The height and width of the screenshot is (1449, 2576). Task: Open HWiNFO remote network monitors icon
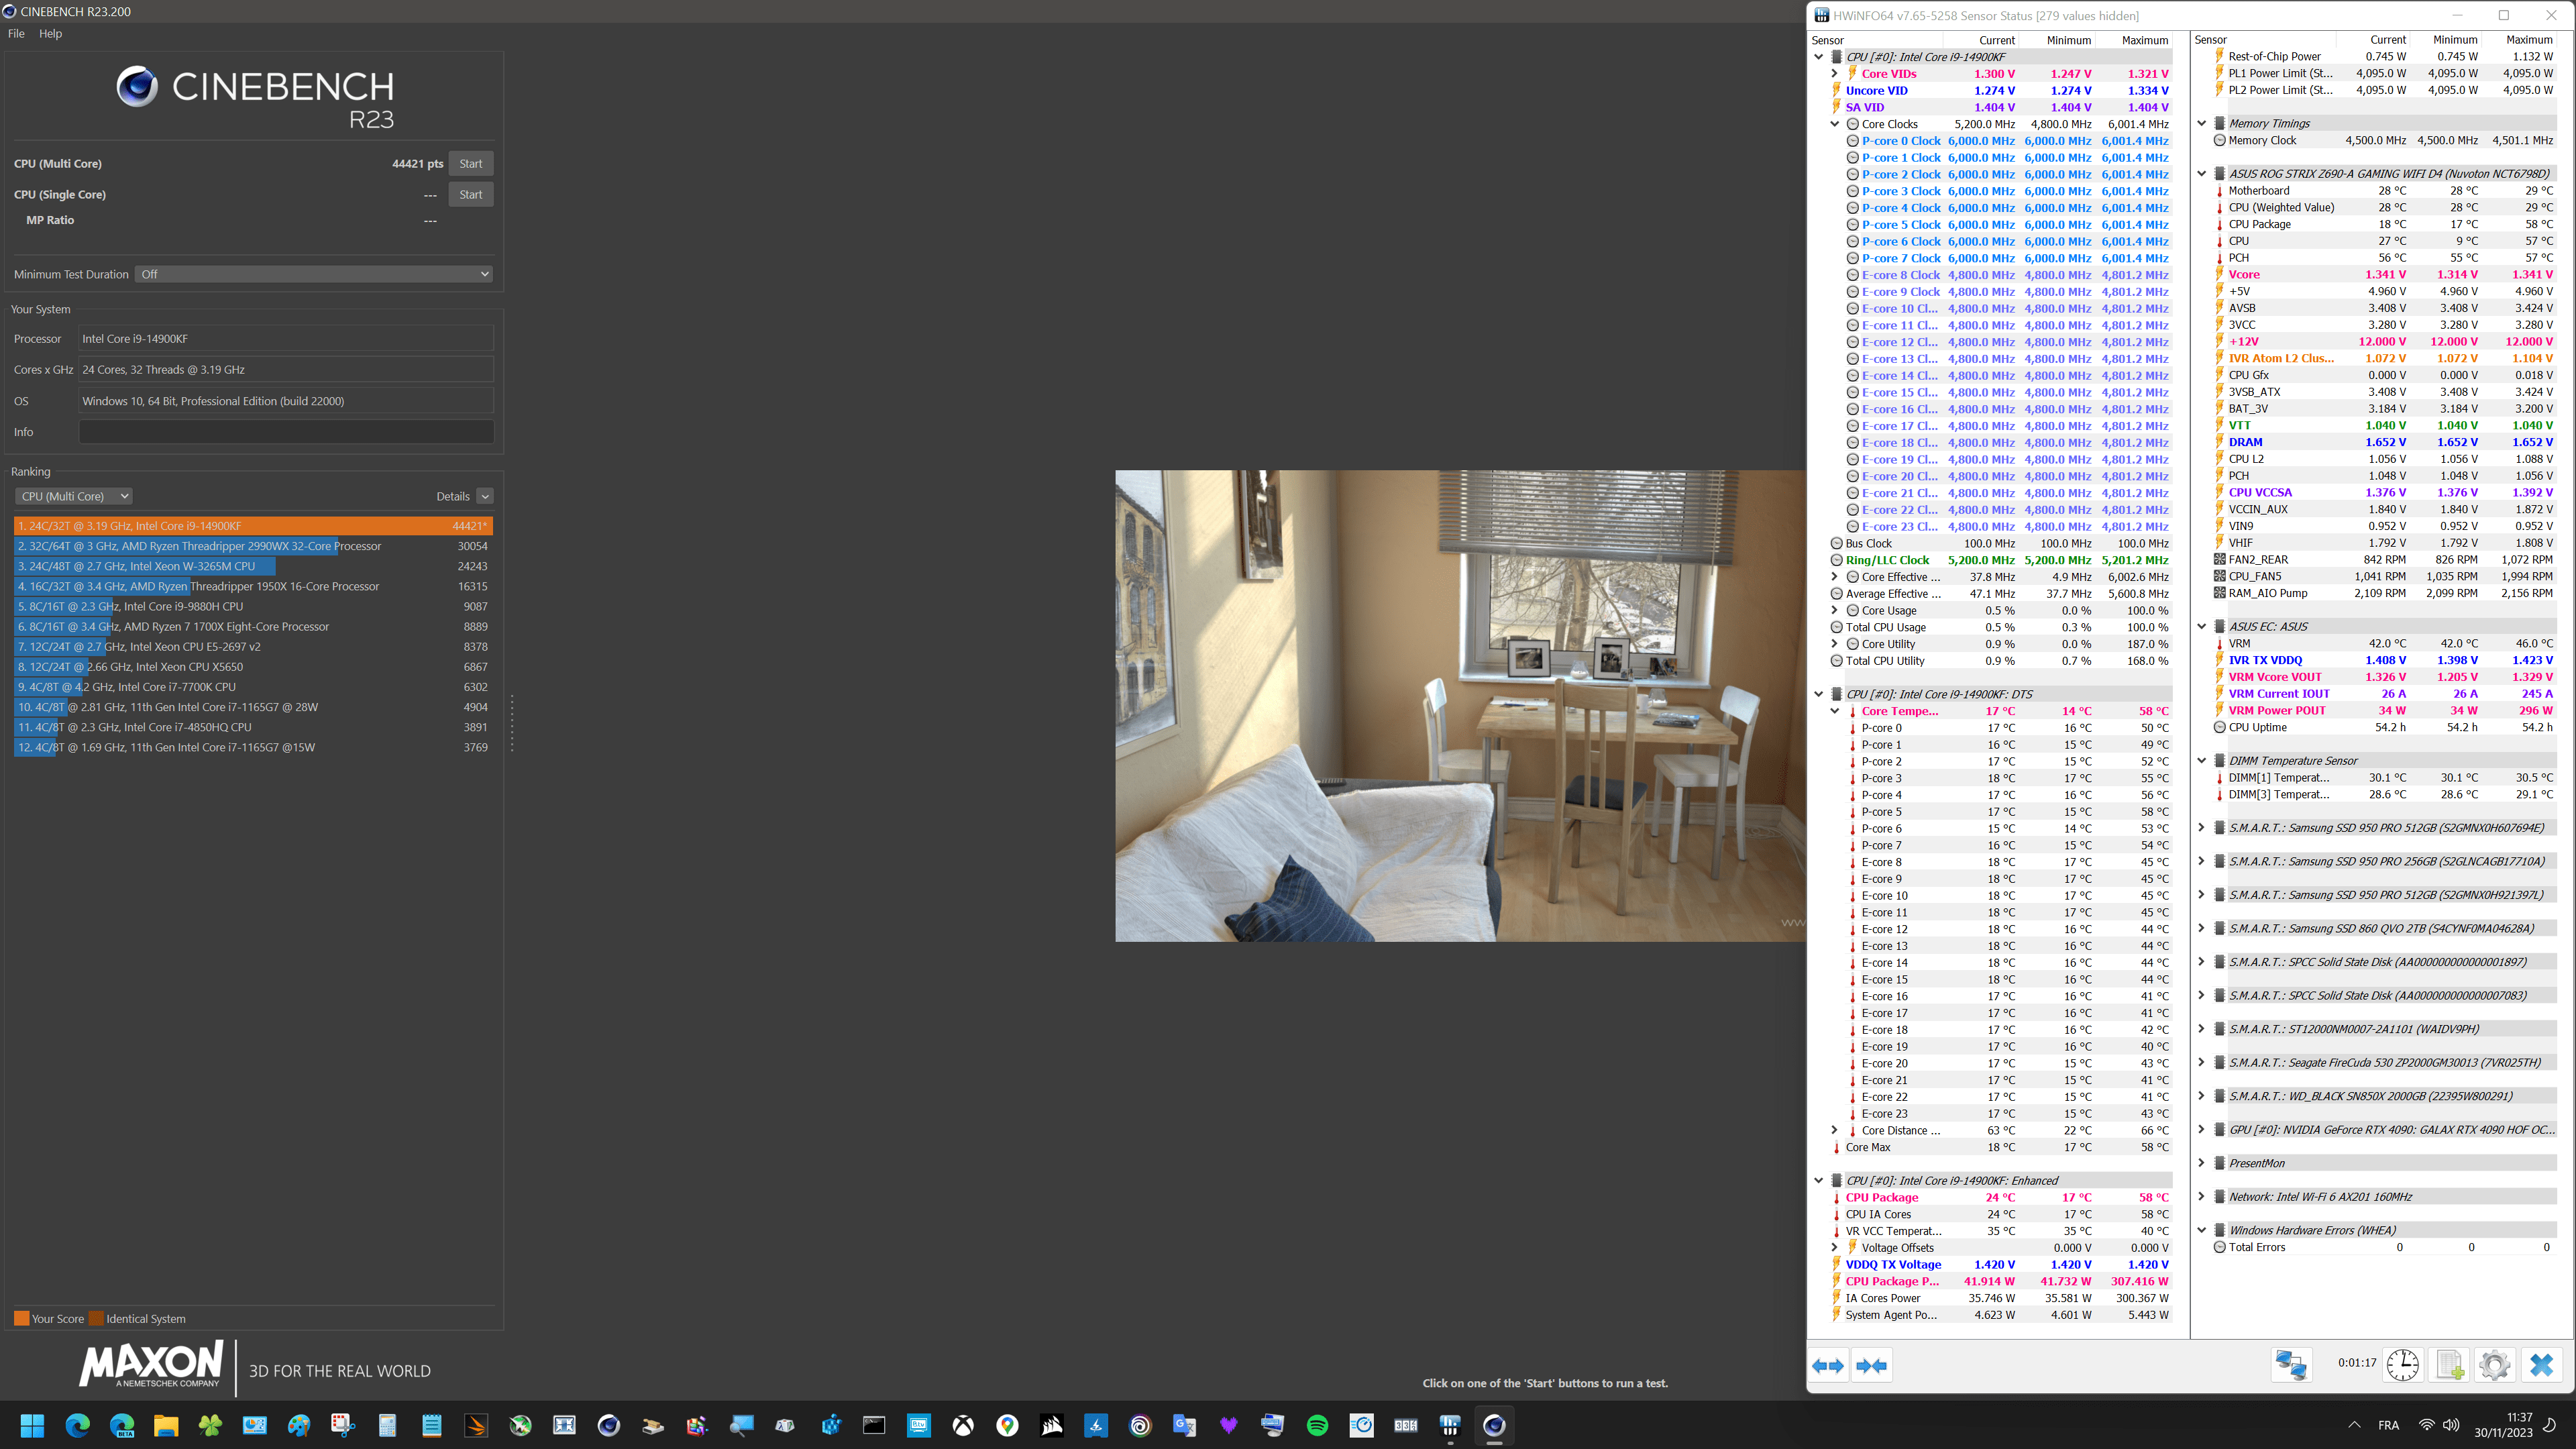pyautogui.click(x=2291, y=1365)
